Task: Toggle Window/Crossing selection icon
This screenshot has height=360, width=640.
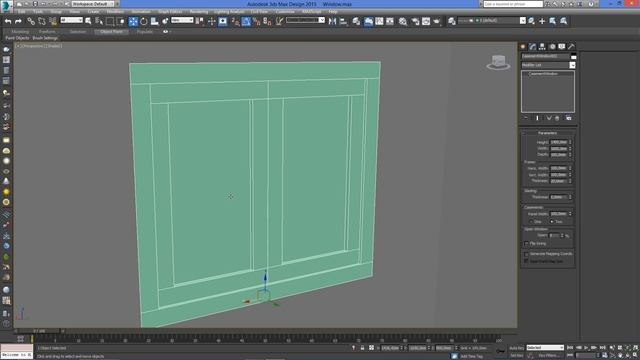Action: [x=121, y=21]
